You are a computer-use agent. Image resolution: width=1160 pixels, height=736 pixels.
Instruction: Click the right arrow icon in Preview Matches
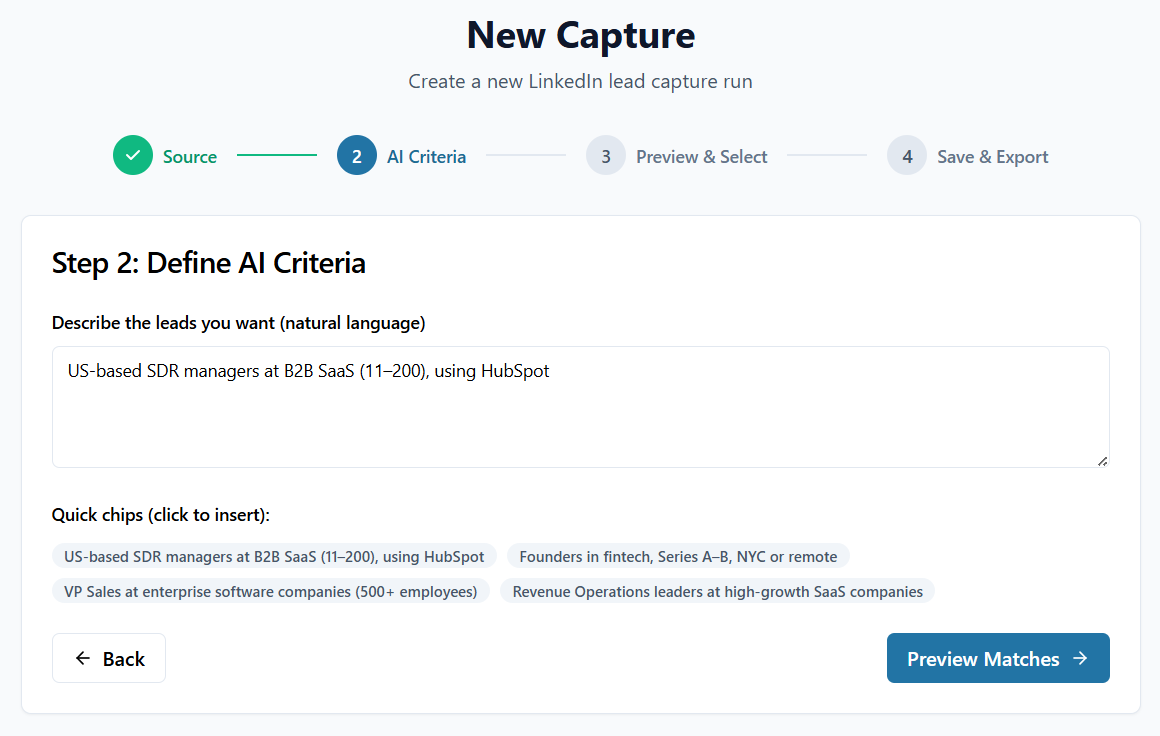[x=1080, y=658]
